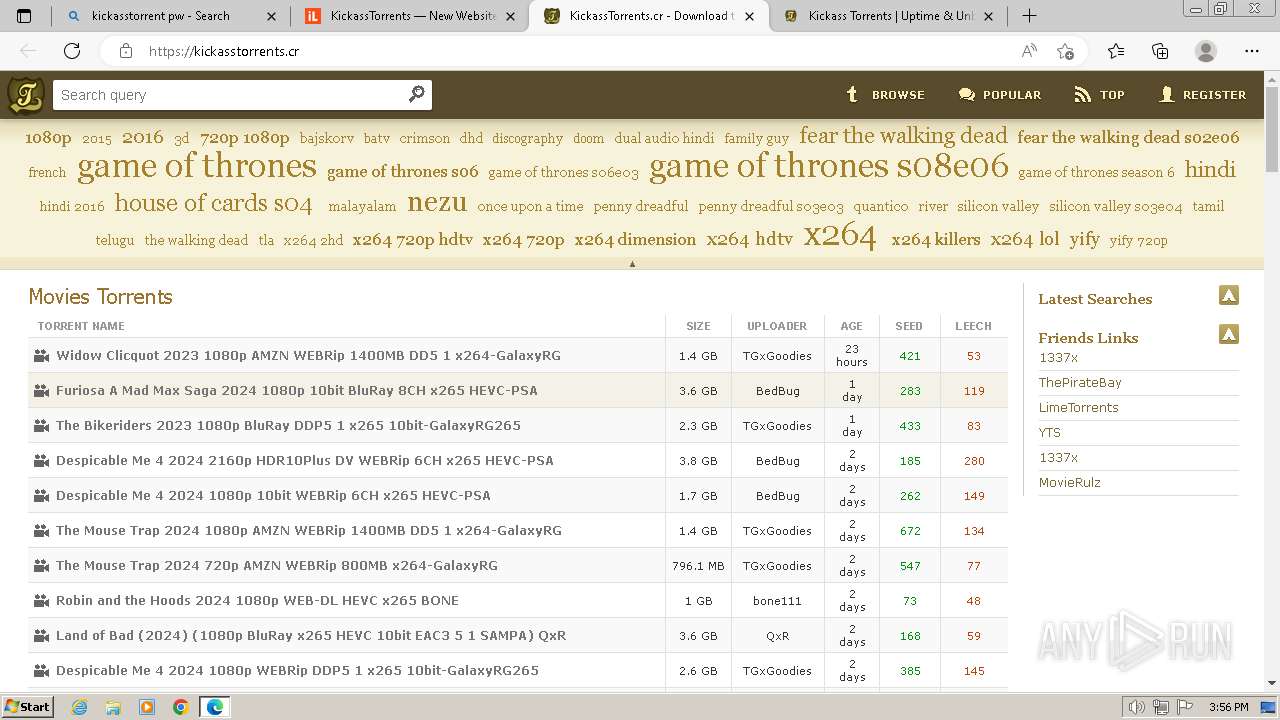Collapse the Latest Searches panel
This screenshot has height=720, width=1280.
(x=1229, y=295)
